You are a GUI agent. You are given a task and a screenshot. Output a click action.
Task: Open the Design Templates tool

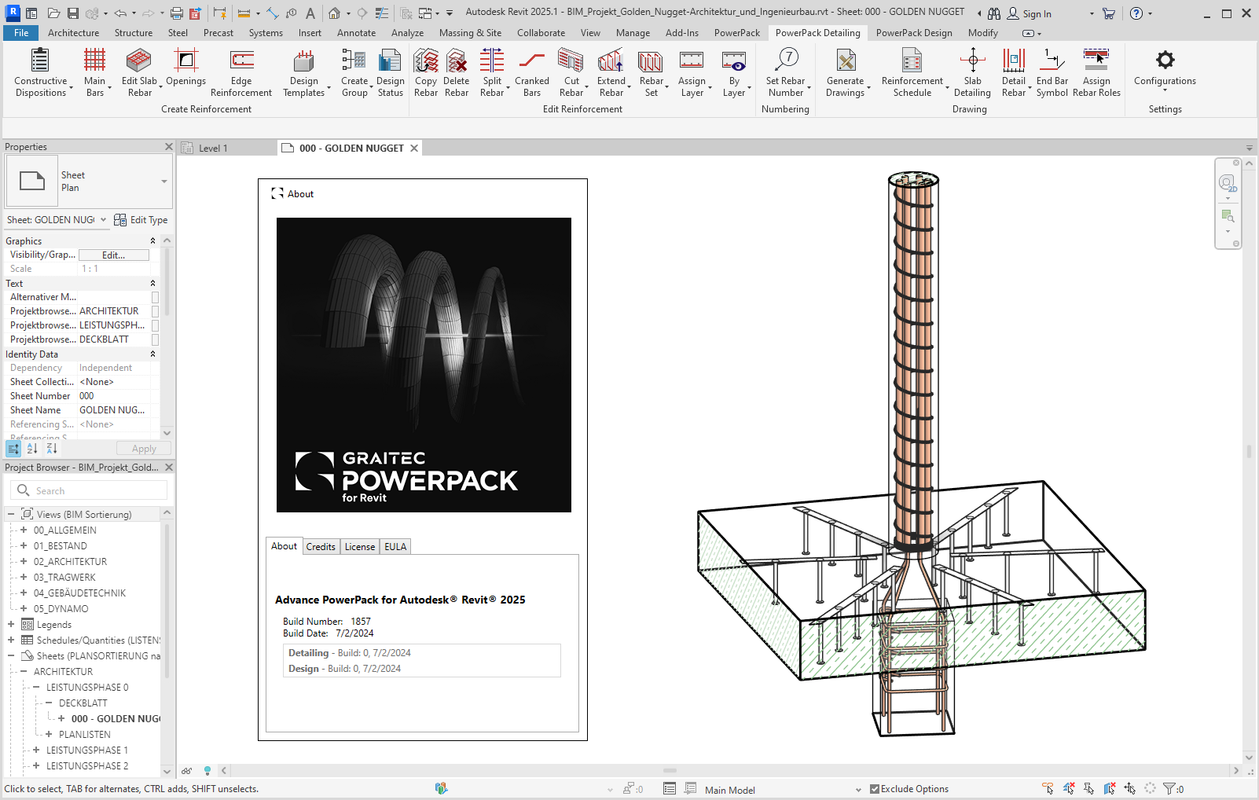(x=304, y=72)
